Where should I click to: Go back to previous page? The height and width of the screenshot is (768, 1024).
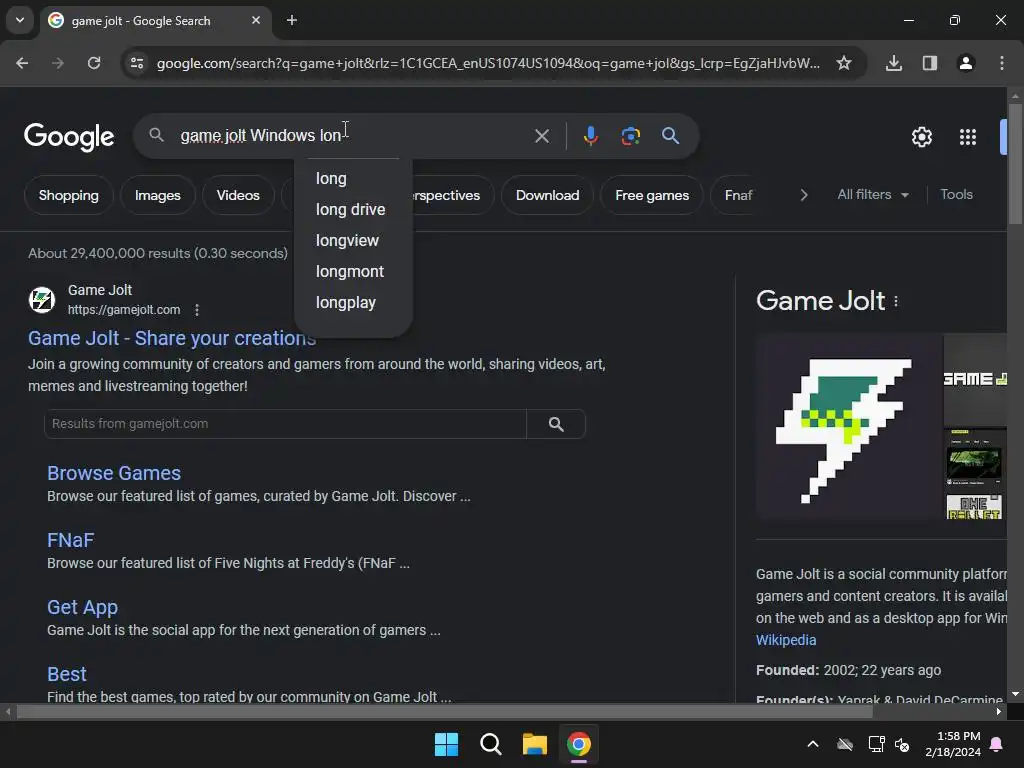coord(22,63)
